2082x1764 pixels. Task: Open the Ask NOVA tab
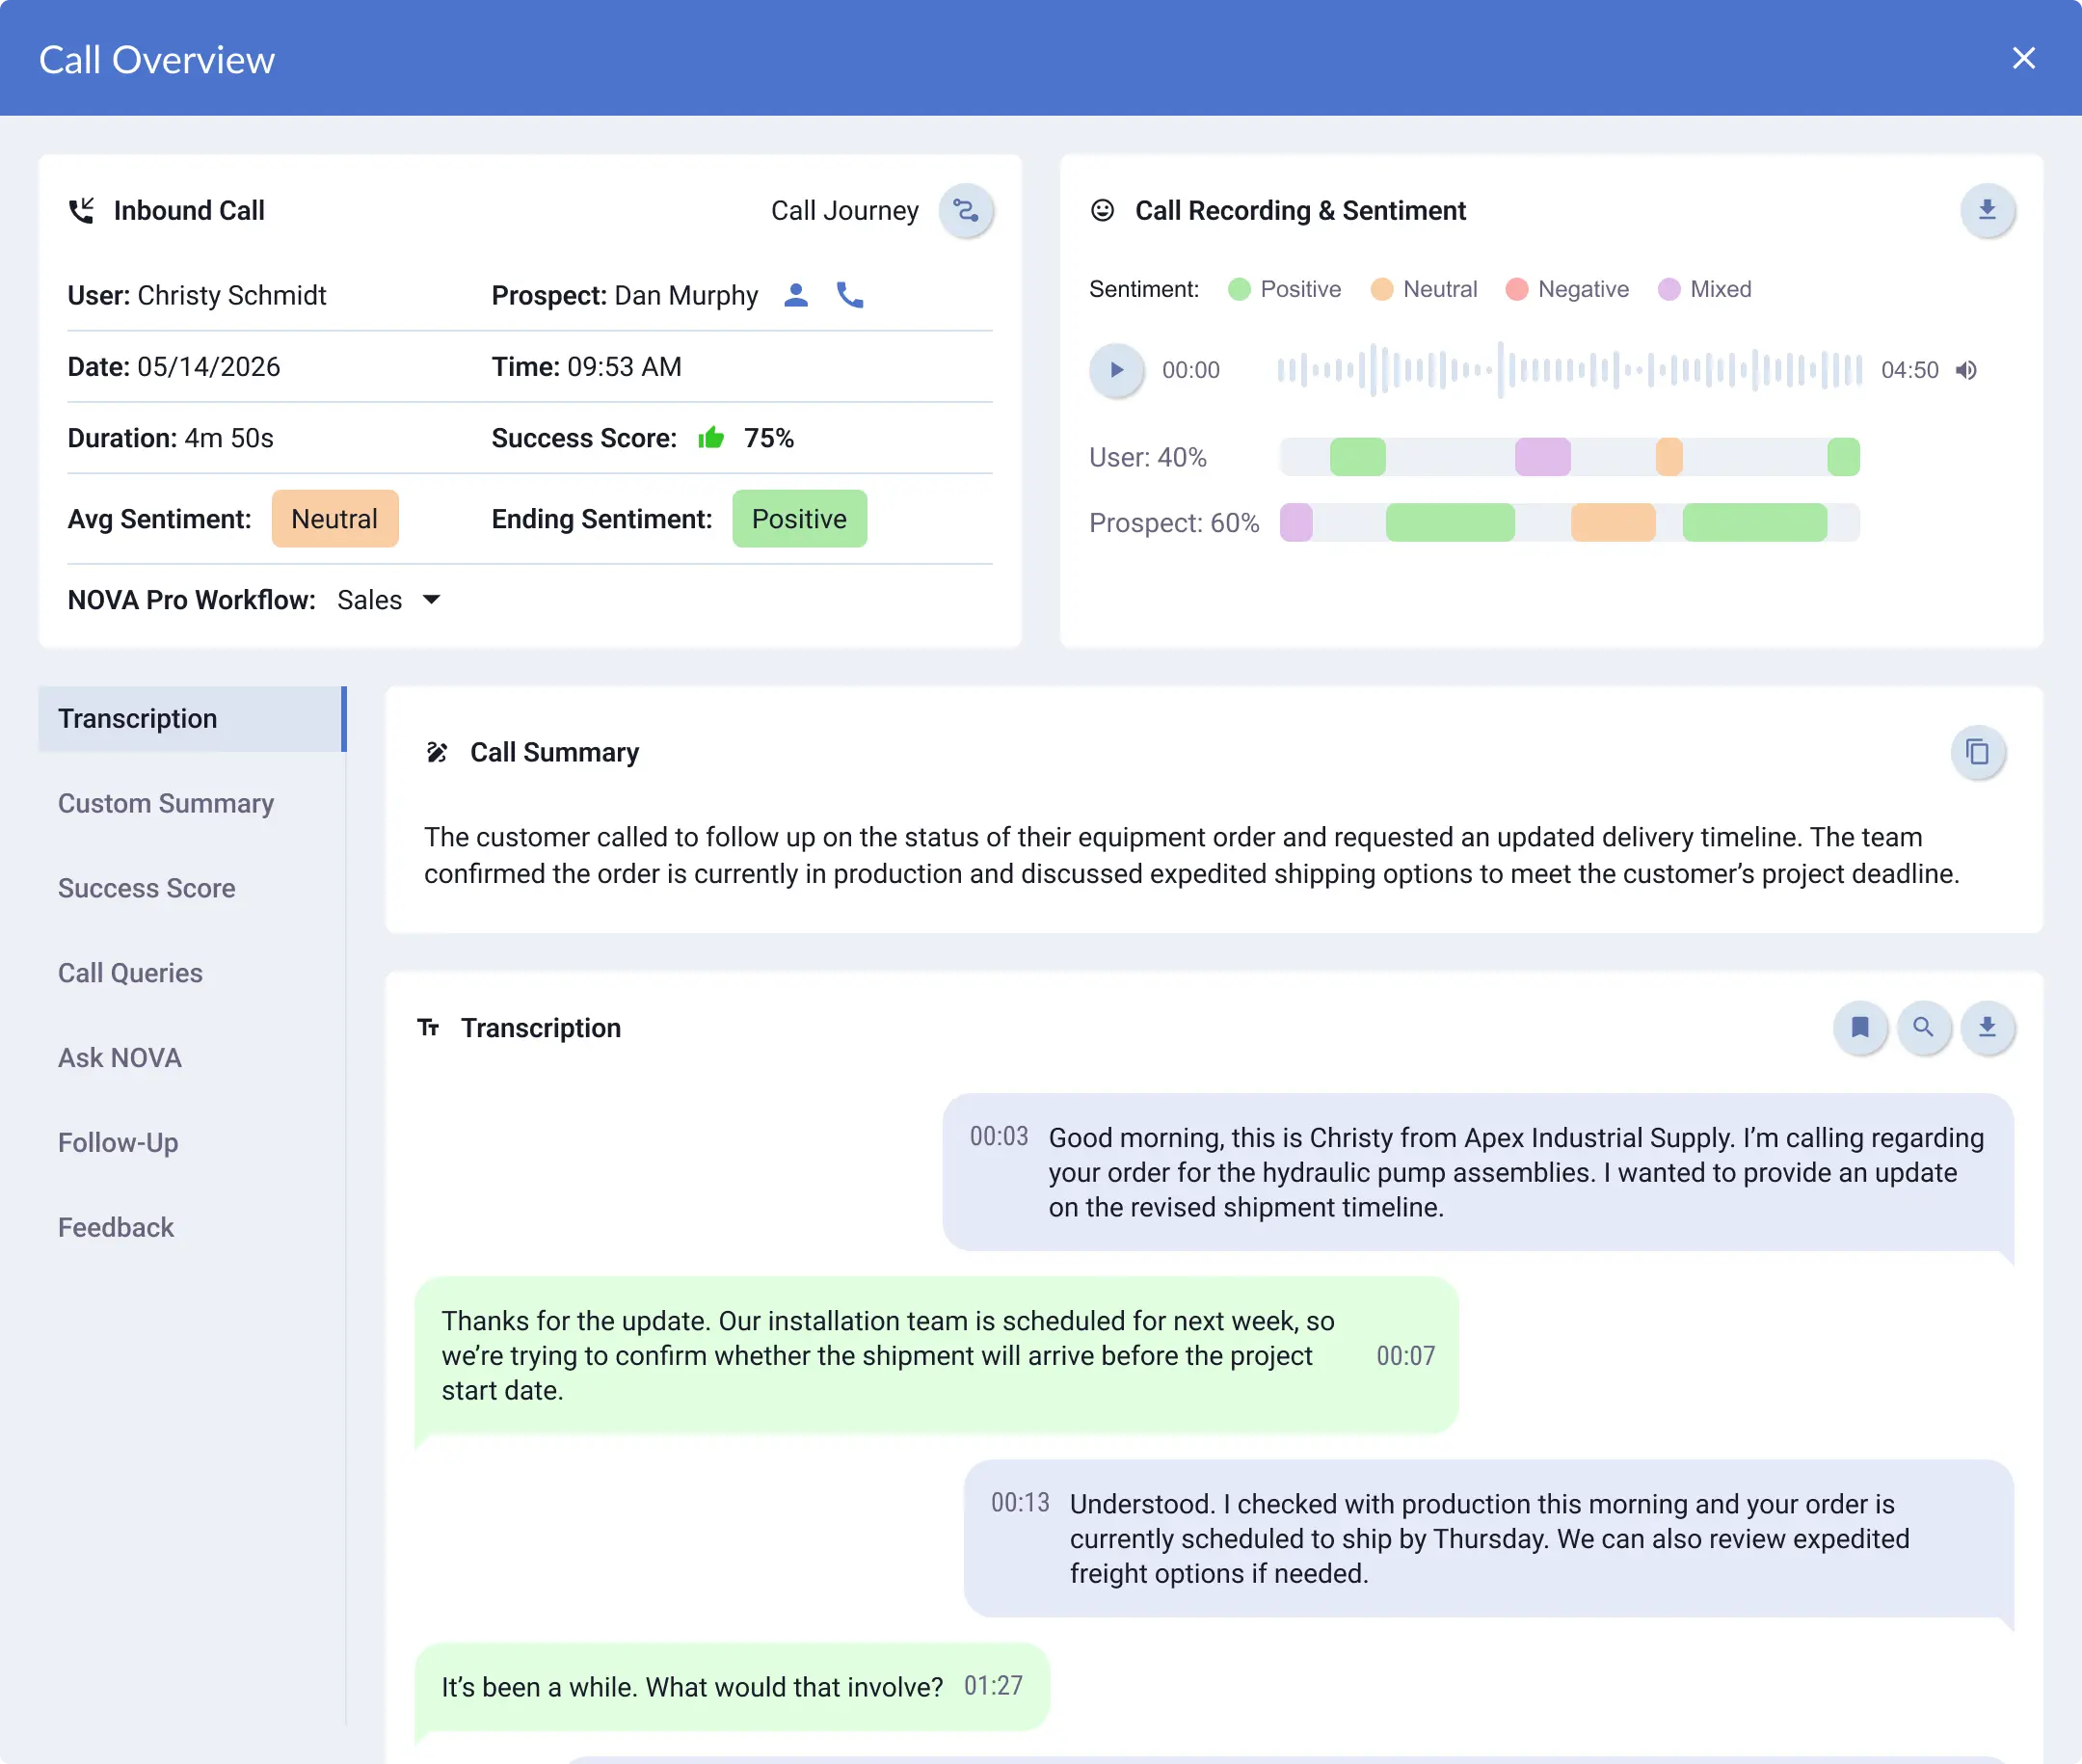click(120, 1058)
